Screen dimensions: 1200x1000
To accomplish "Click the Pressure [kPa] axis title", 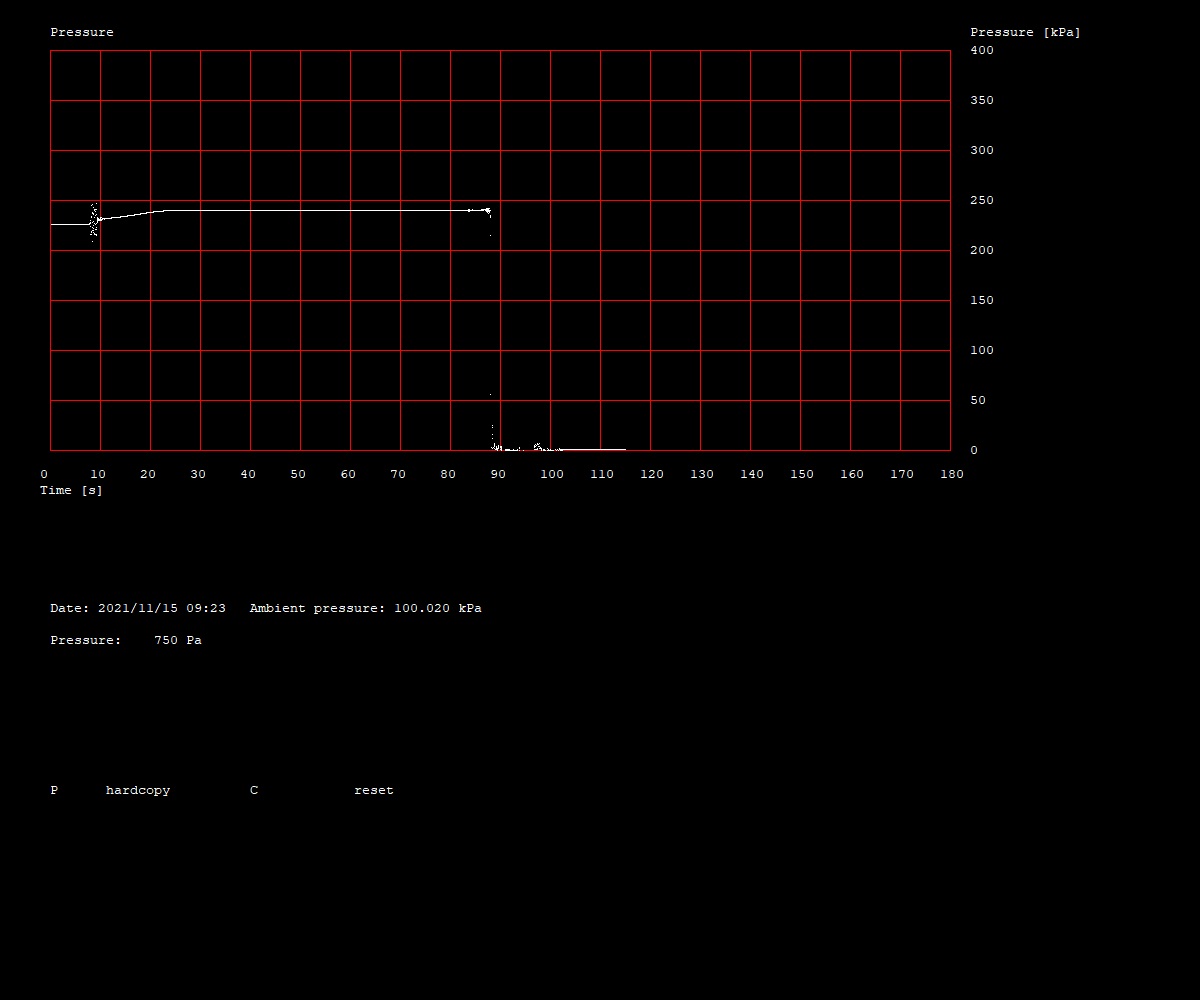I will (x=1025, y=32).
